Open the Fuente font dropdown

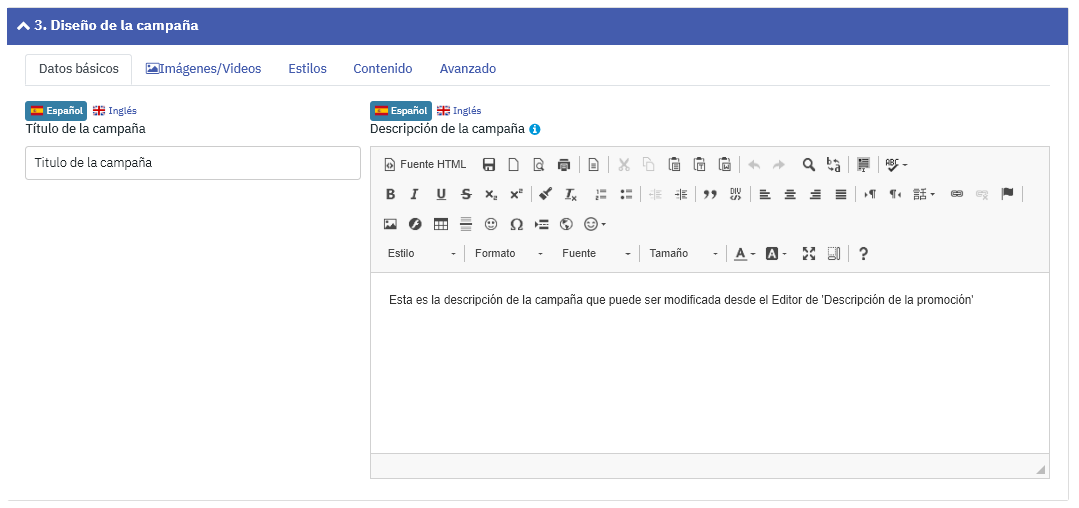click(x=596, y=253)
